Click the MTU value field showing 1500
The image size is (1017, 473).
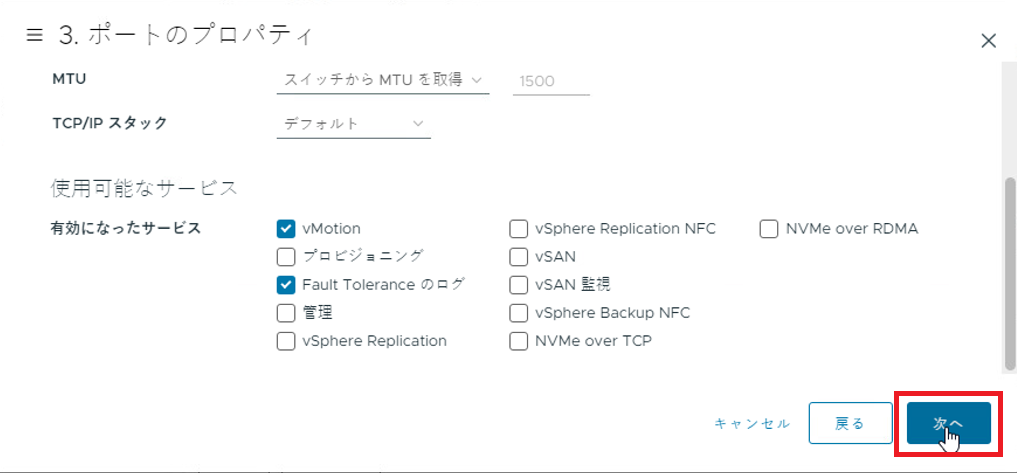point(550,81)
